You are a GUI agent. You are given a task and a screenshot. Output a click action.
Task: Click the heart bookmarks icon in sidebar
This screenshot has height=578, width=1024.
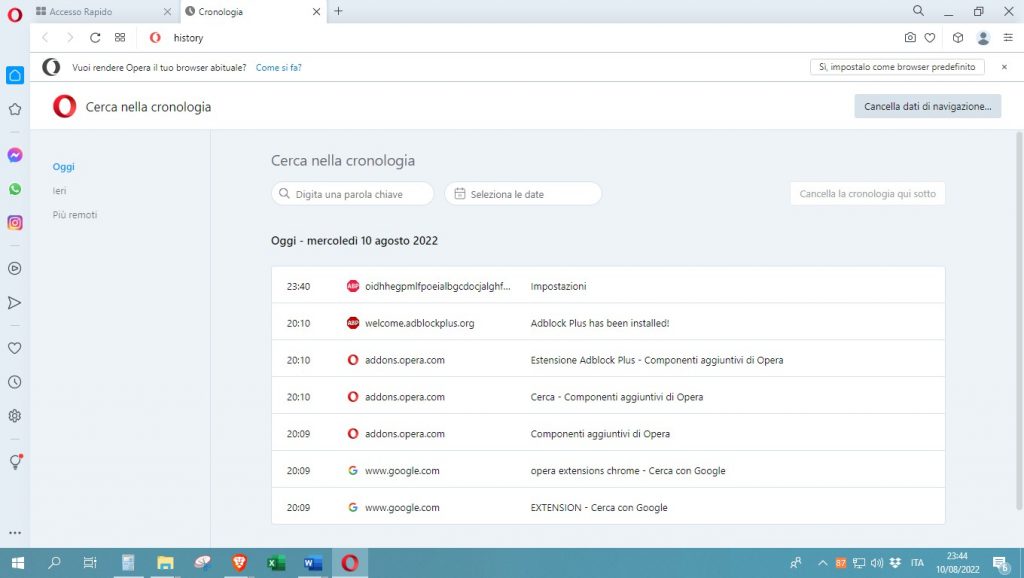[15, 348]
